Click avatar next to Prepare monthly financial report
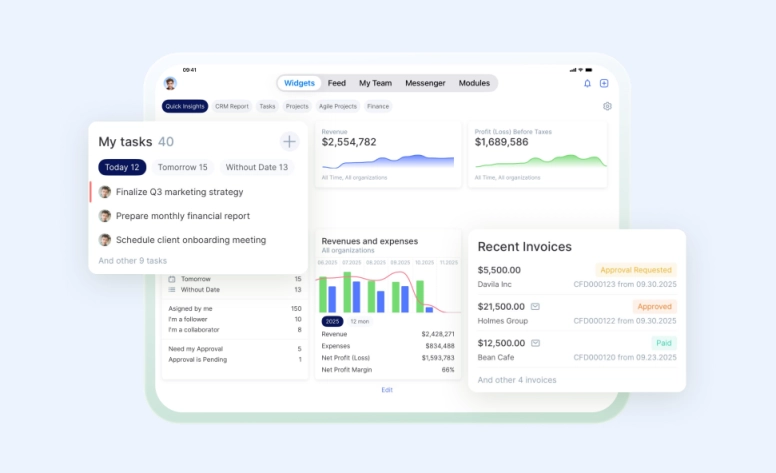 [104, 216]
